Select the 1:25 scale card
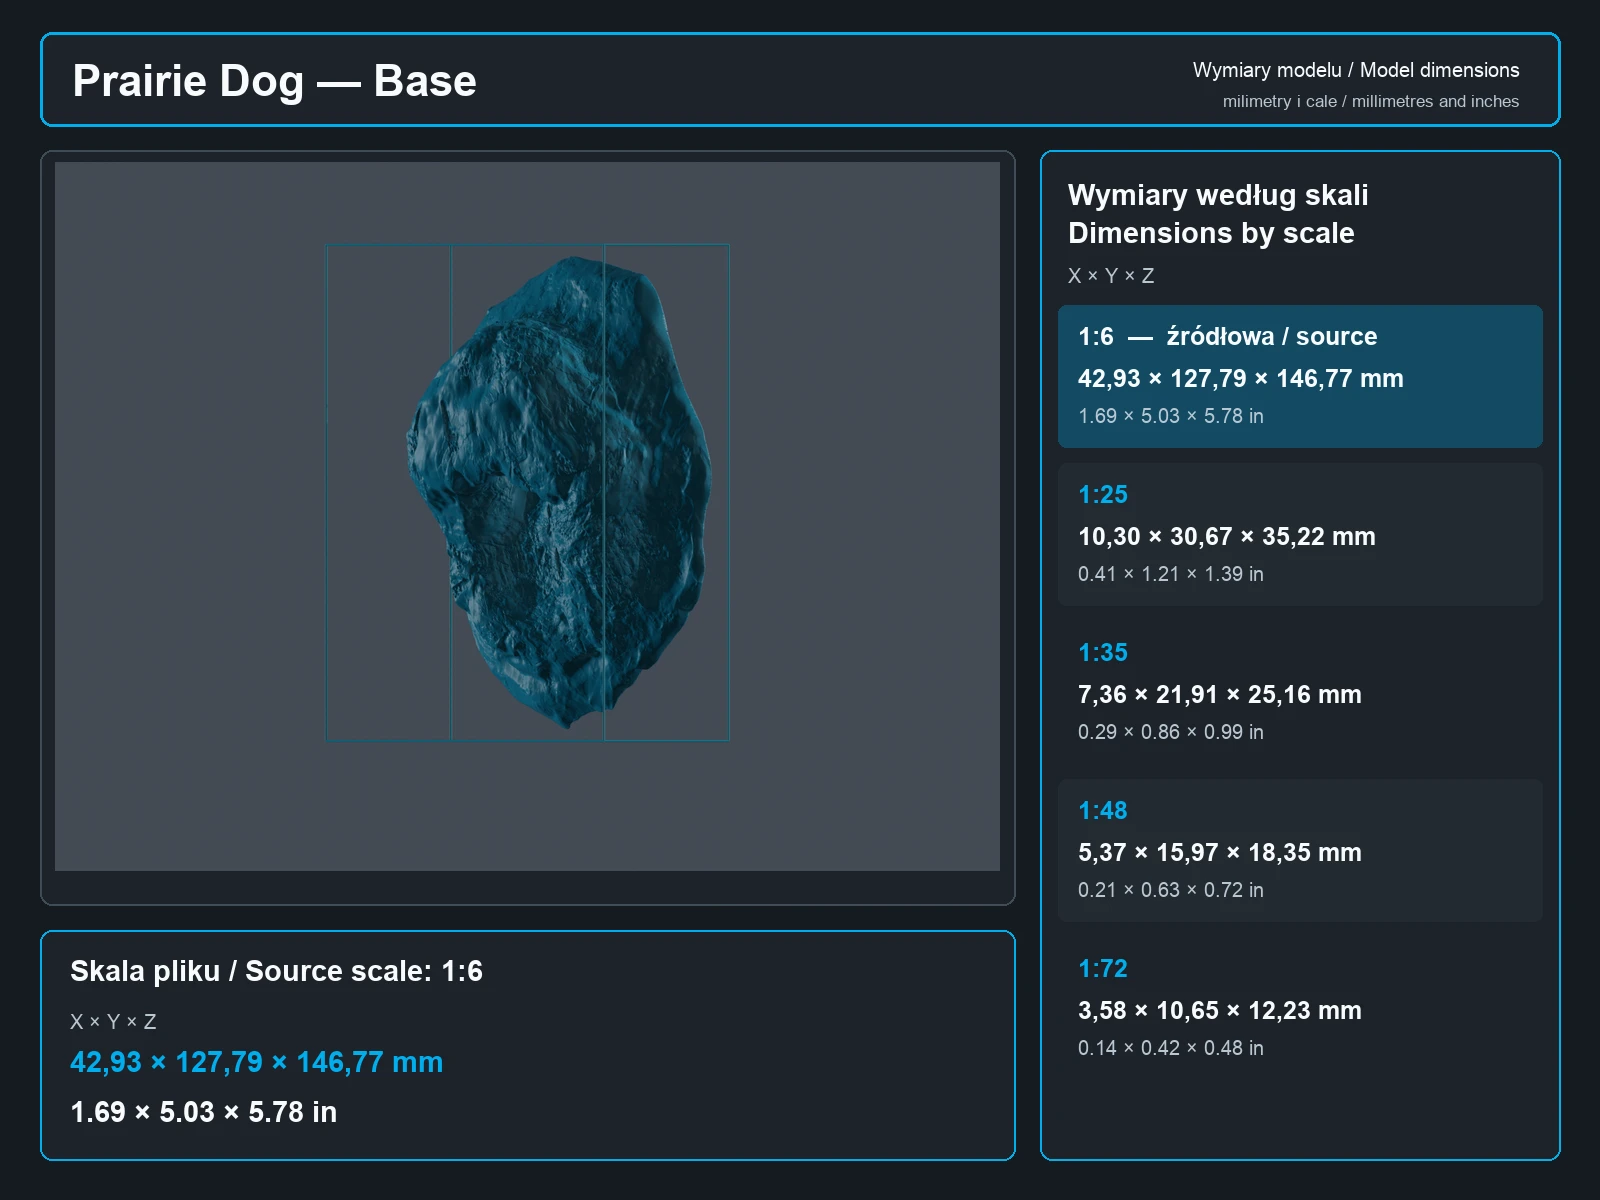 pos(1300,534)
